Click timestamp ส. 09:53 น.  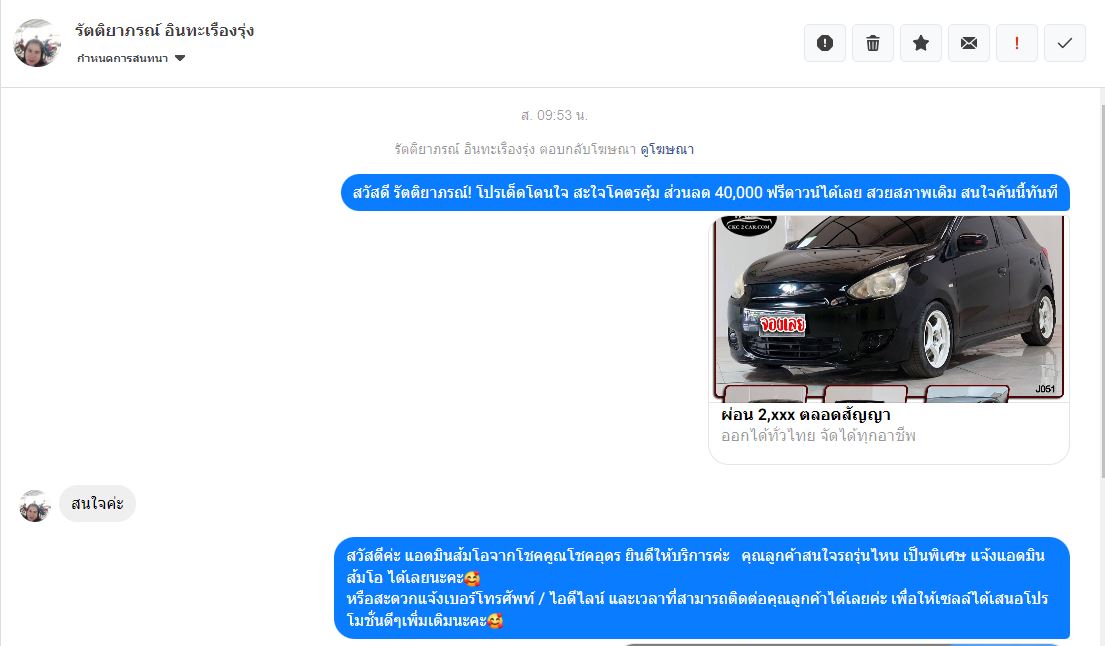click(x=554, y=115)
